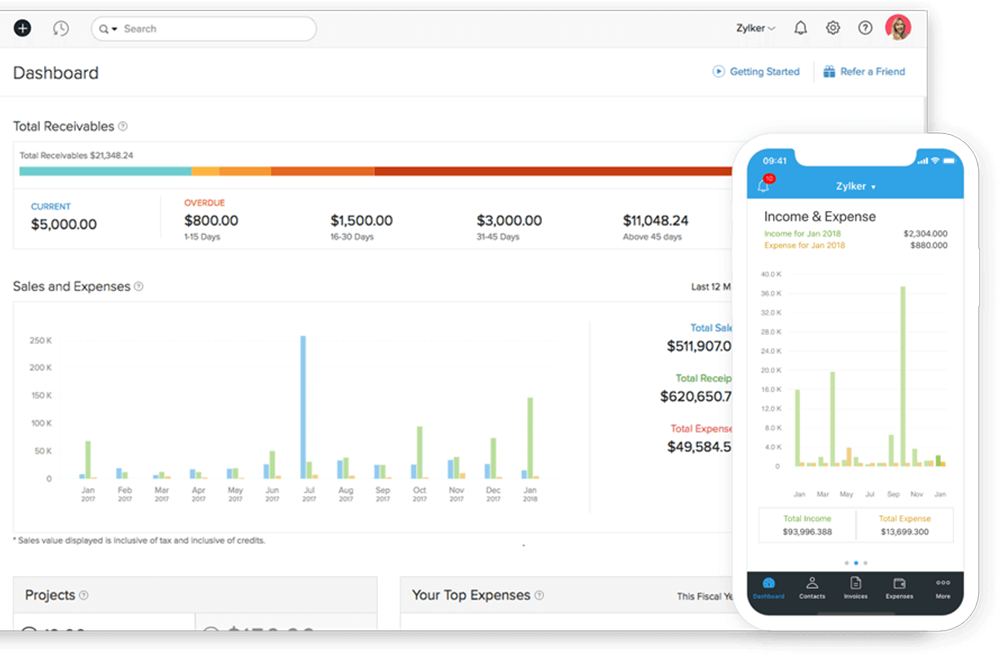Click Expense for Jan 2018 label

[804, 245]
